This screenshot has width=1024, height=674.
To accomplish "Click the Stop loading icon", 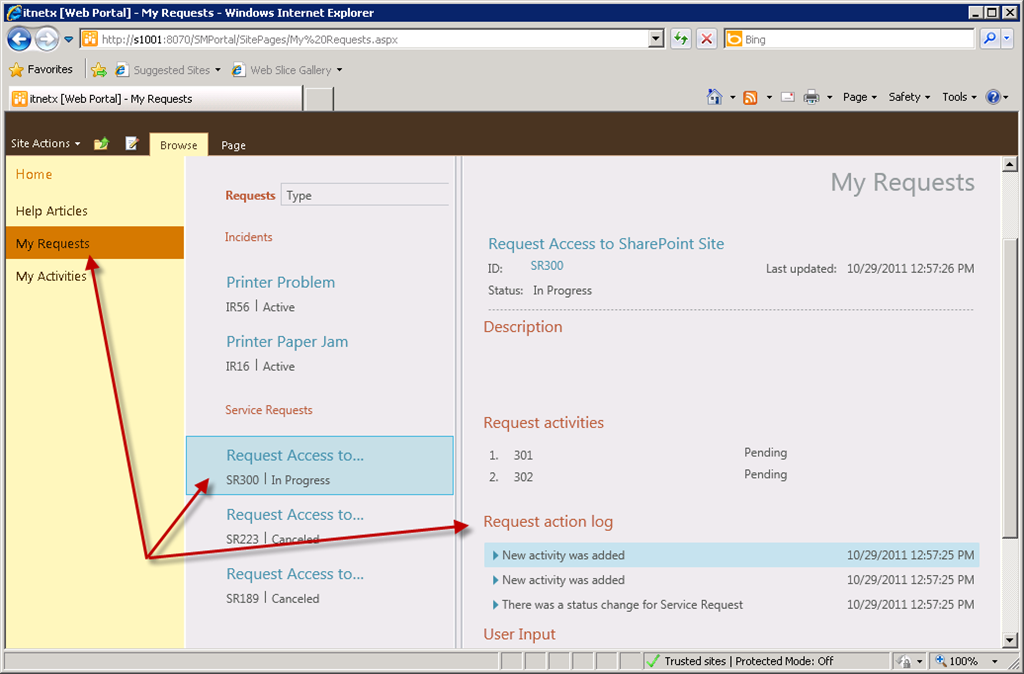I will pyautogui.click(x=706, y=39).
